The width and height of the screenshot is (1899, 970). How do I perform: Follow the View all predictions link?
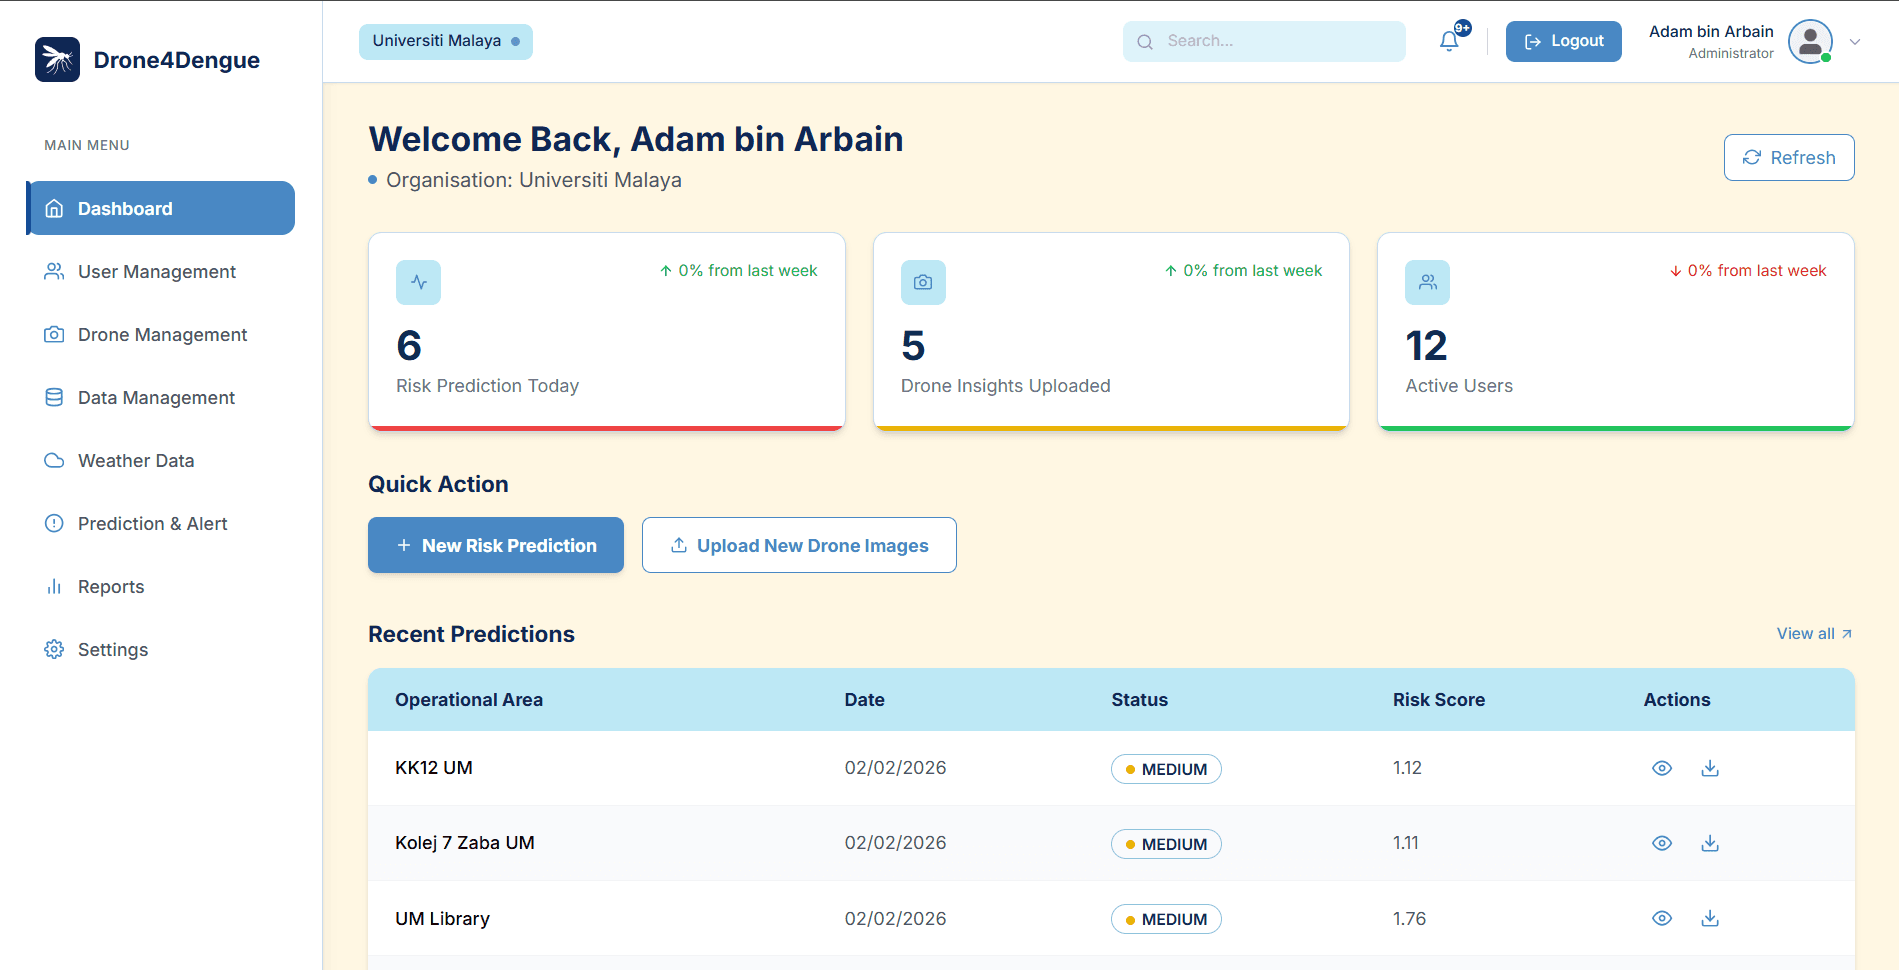[1814, 634]
